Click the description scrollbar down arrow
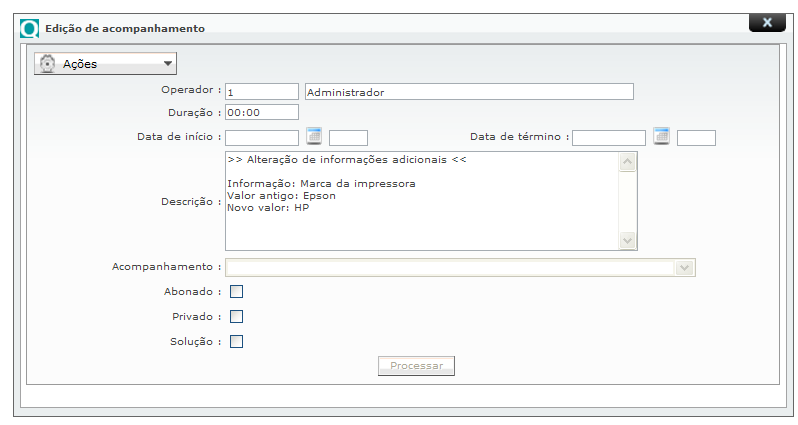Screen dimensions: 798x425 click(x=628, y=240)
